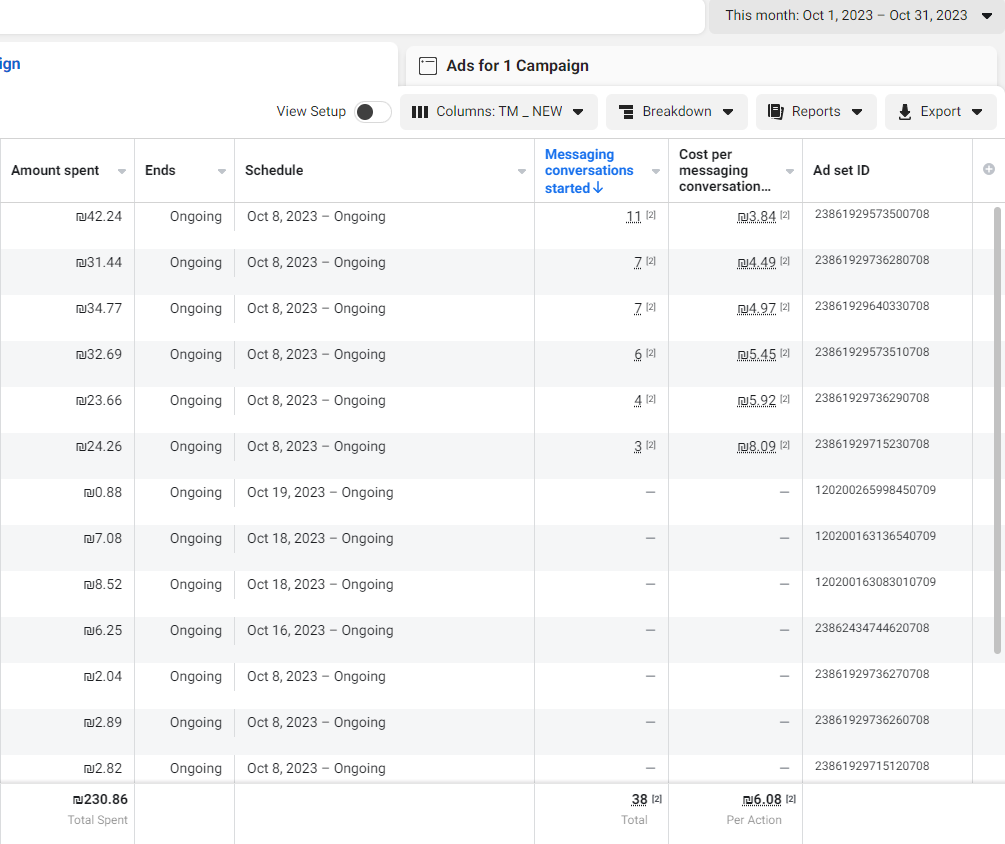Click the ₪5.45 cost per conversation value
1005x844 pixels.
pyautogui.click(x=757, y=355)
